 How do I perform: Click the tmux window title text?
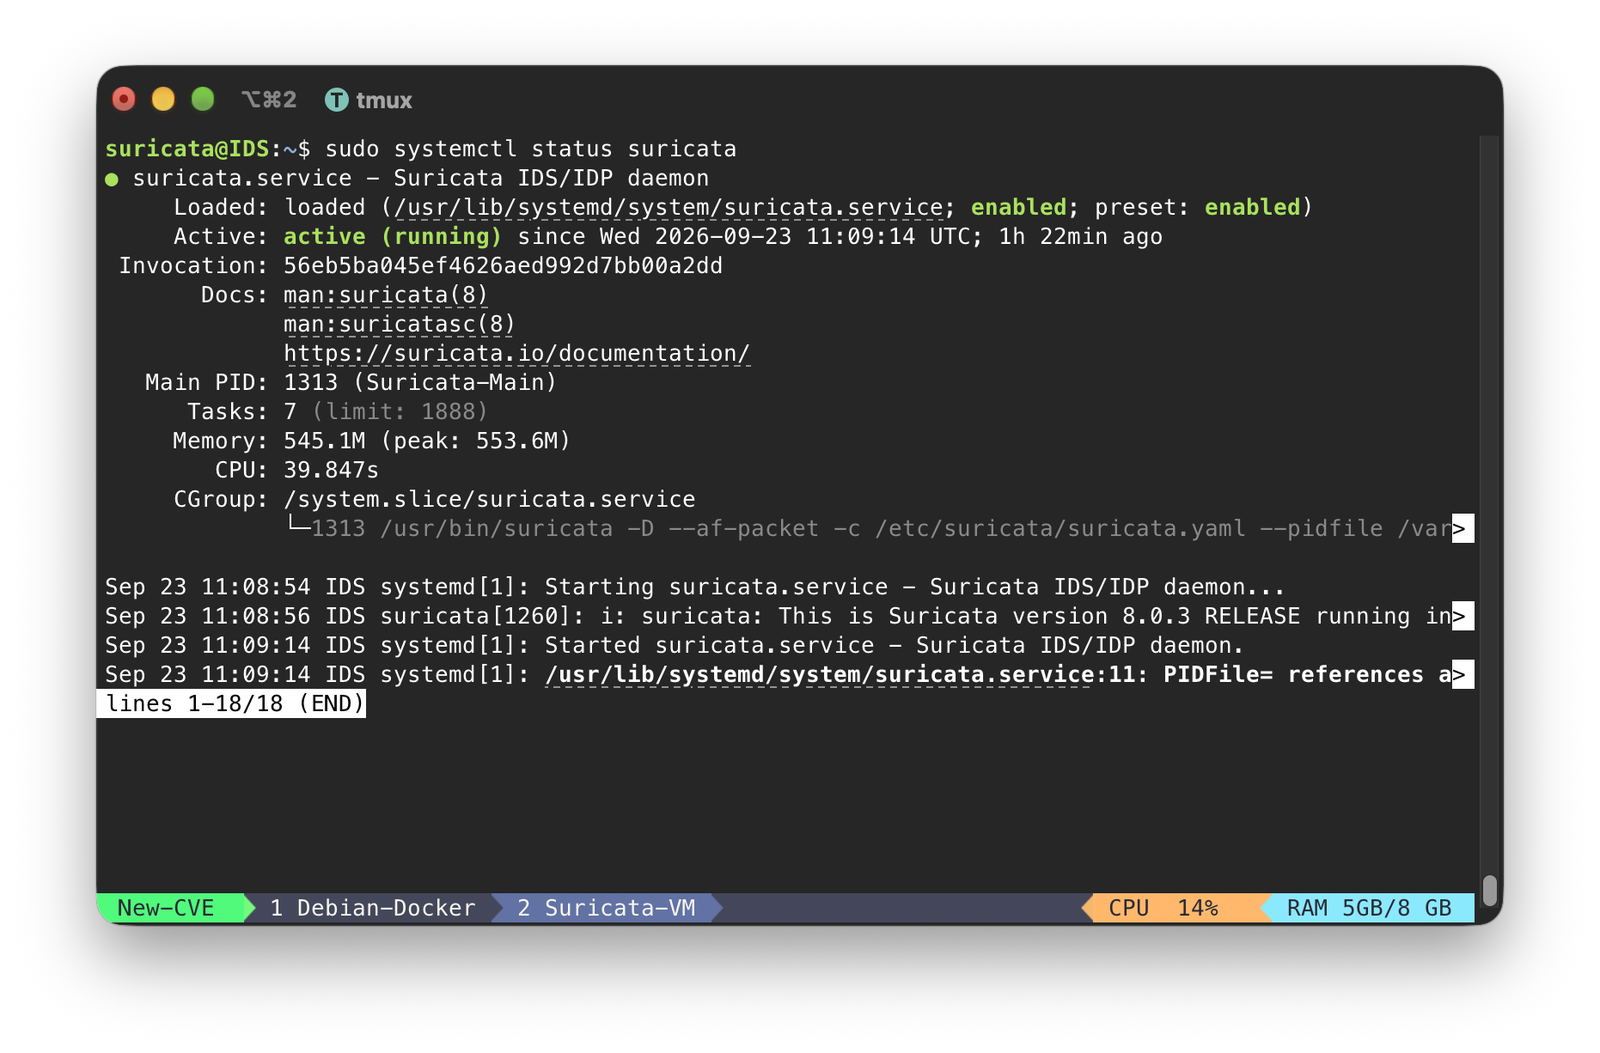click(384, 100)
